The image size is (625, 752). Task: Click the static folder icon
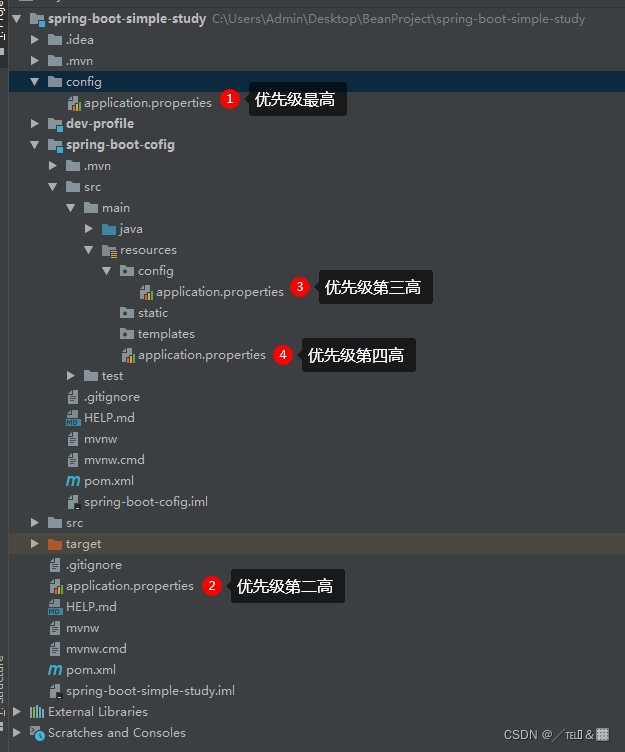pos(127,313)
